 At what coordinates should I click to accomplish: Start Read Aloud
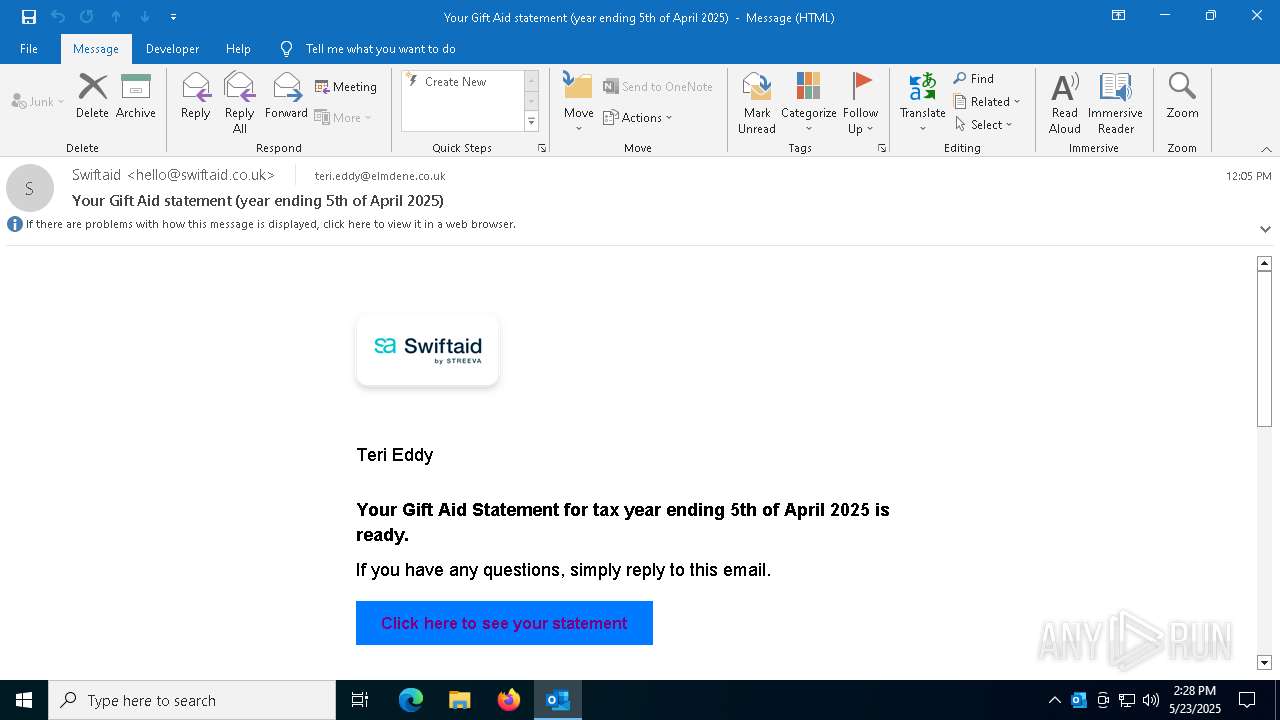click(x=1065, y=102)
